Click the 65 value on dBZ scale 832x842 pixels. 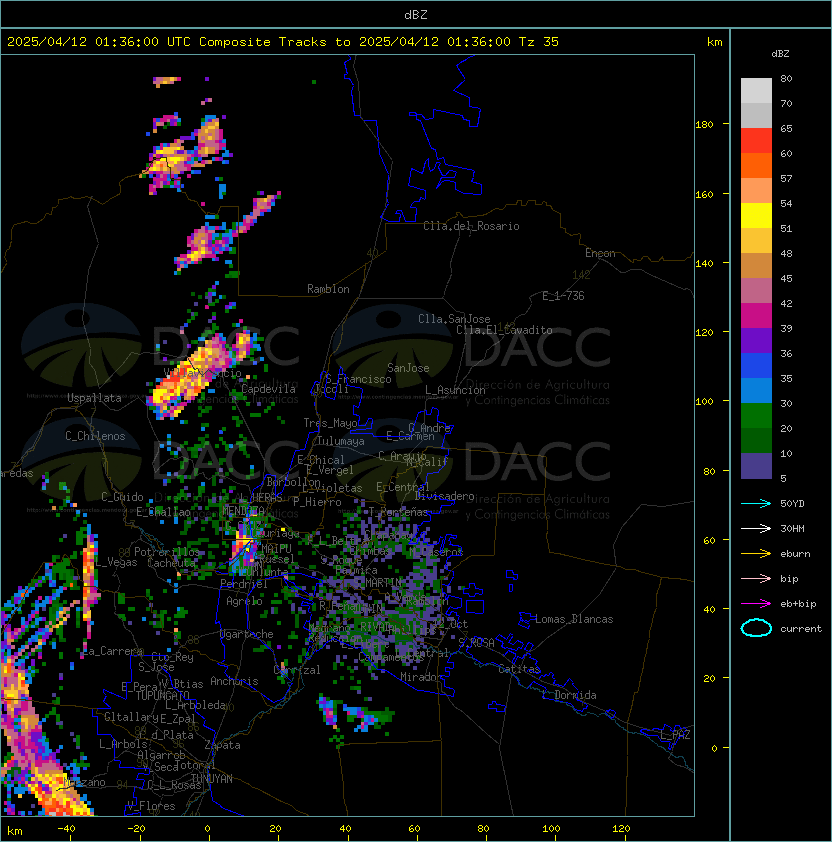786,128
